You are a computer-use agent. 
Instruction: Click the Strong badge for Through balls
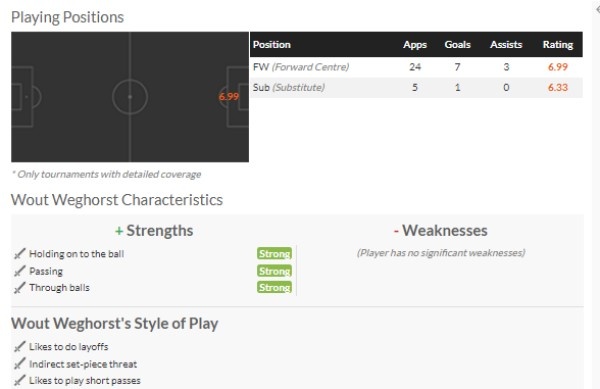click(274, 287)
